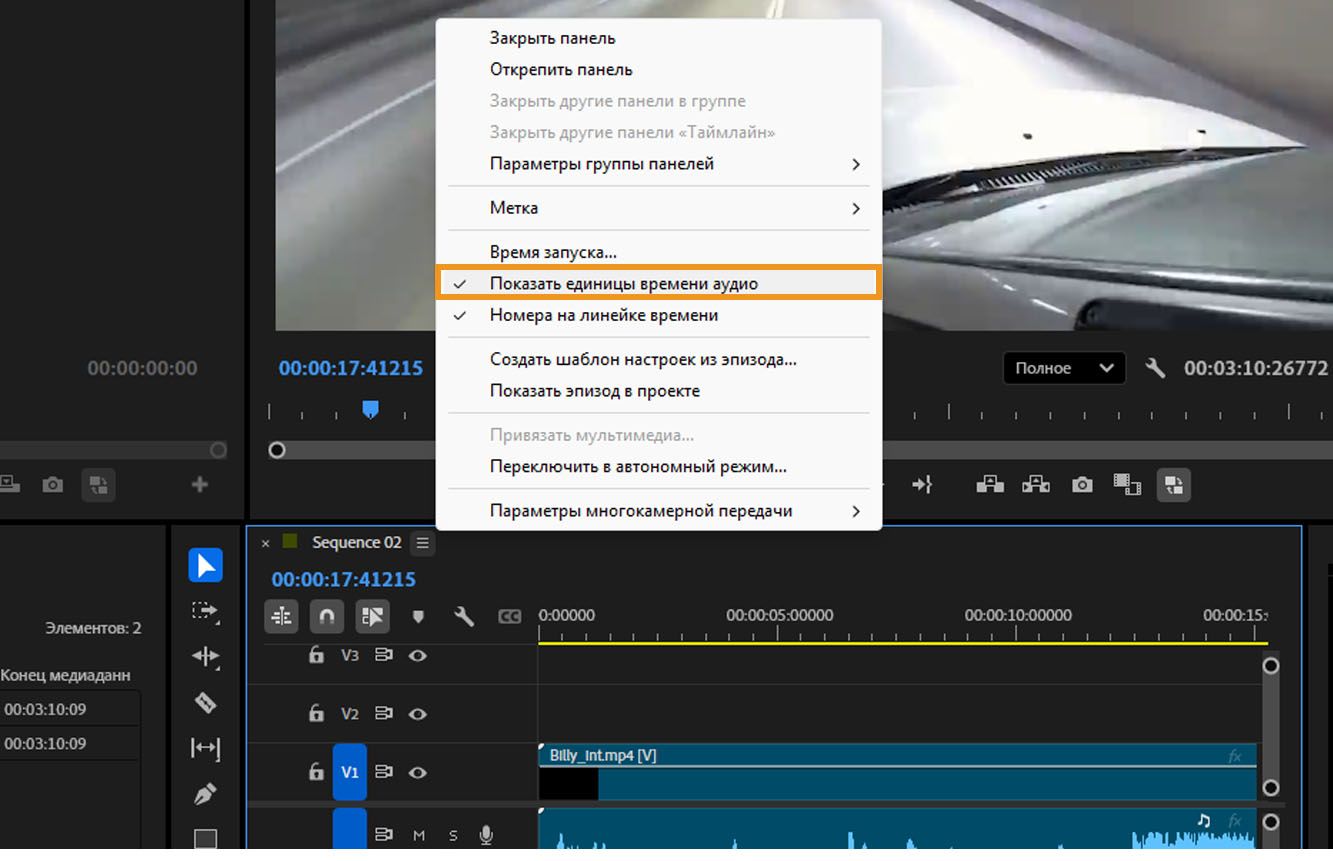Open timeline display settings wrench
Screen dimensions: 1333x861
463,617
